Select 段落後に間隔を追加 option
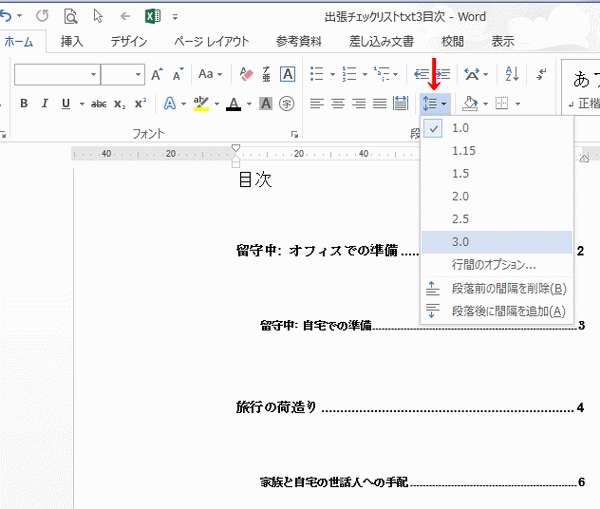This screenshot has height=509, width=600. point(497,311)
